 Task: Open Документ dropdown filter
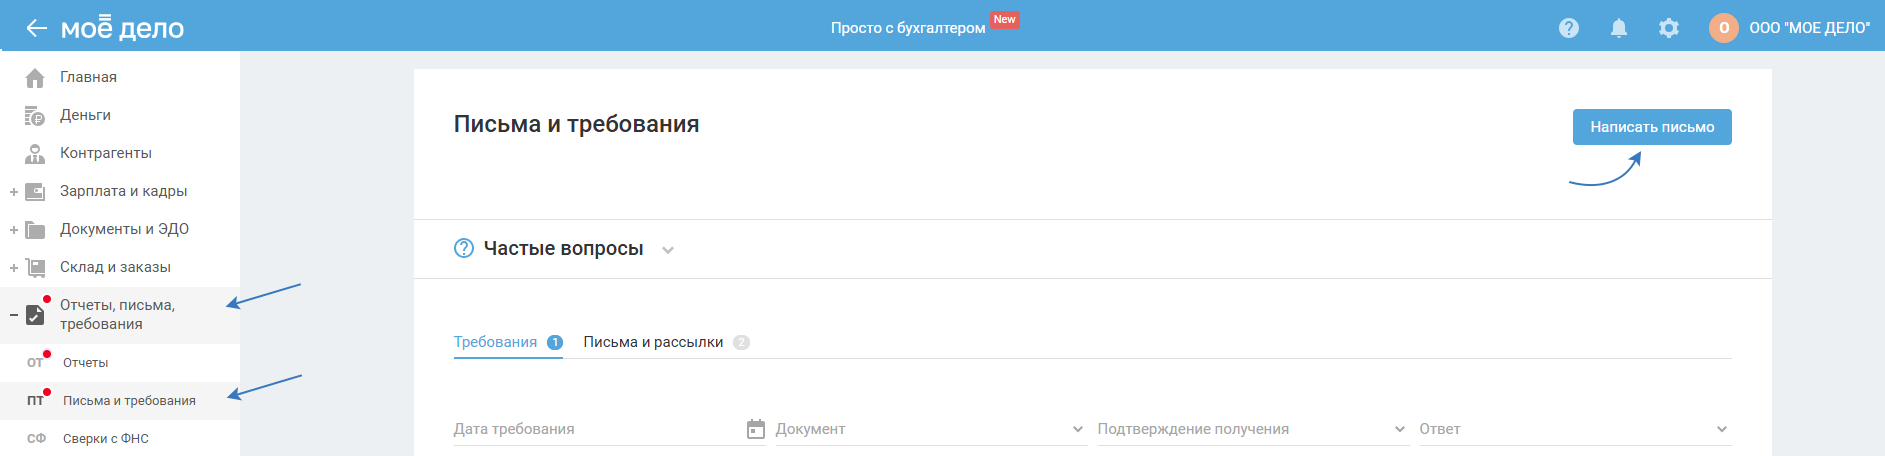click(x=931, y=429)
